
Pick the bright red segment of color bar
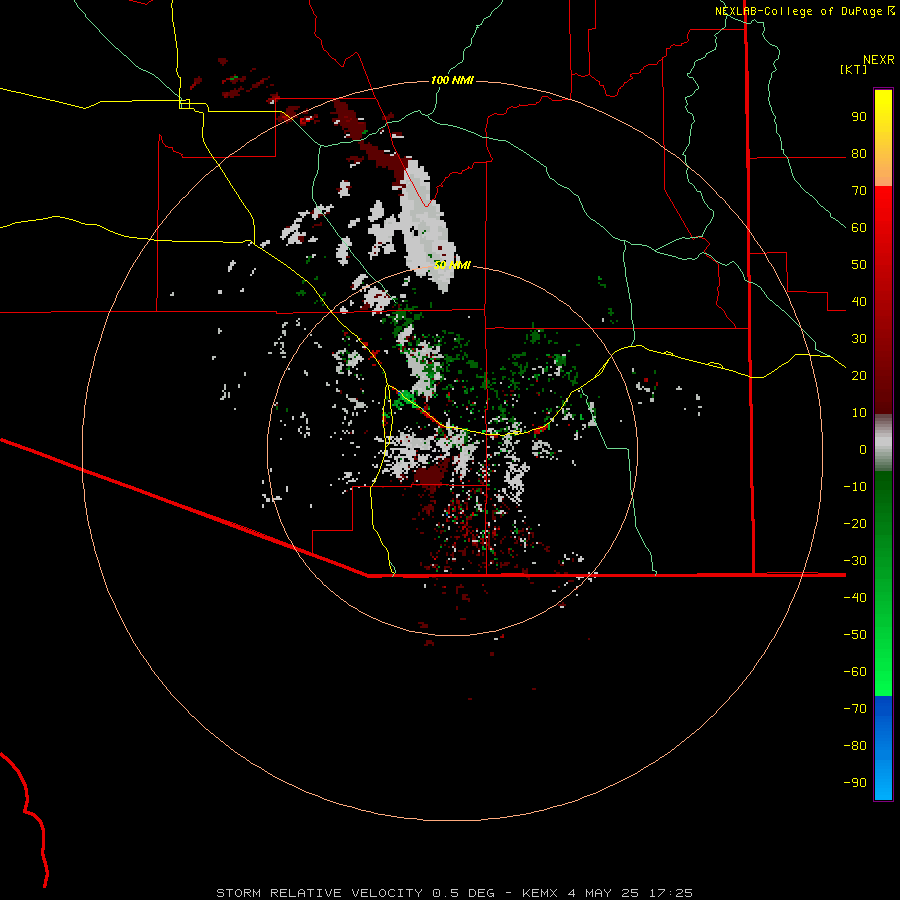(883, 212)
